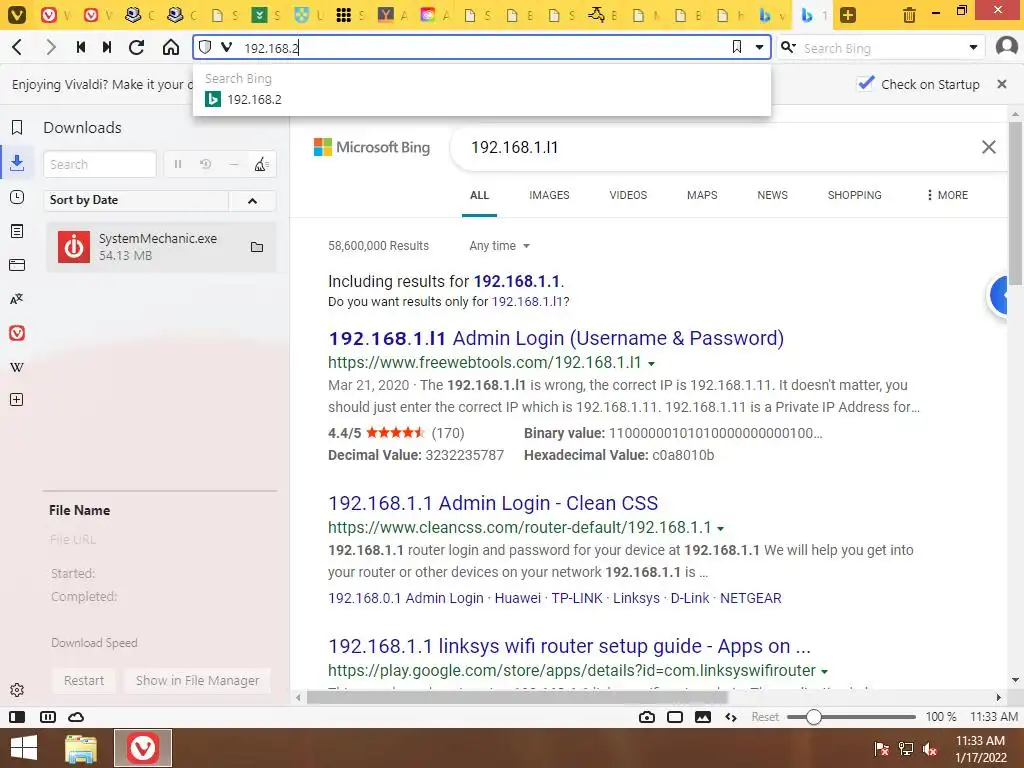Open the search engine selector dropdown
The width and height of the screenshot is (1024, 768).
pyautogui.click(x=788, y=47)
